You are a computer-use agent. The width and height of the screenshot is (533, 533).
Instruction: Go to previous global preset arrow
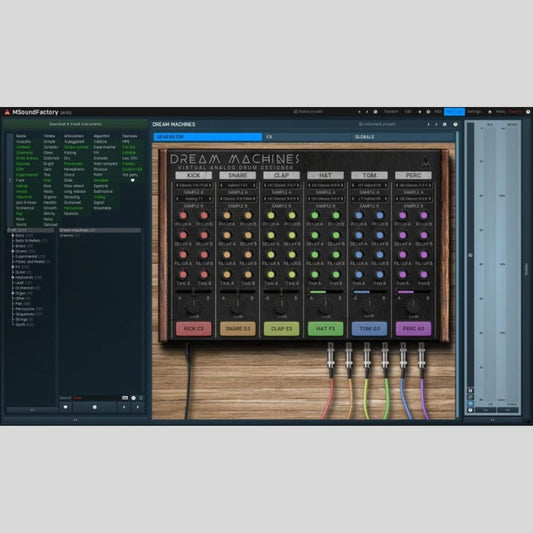[359, 112]
